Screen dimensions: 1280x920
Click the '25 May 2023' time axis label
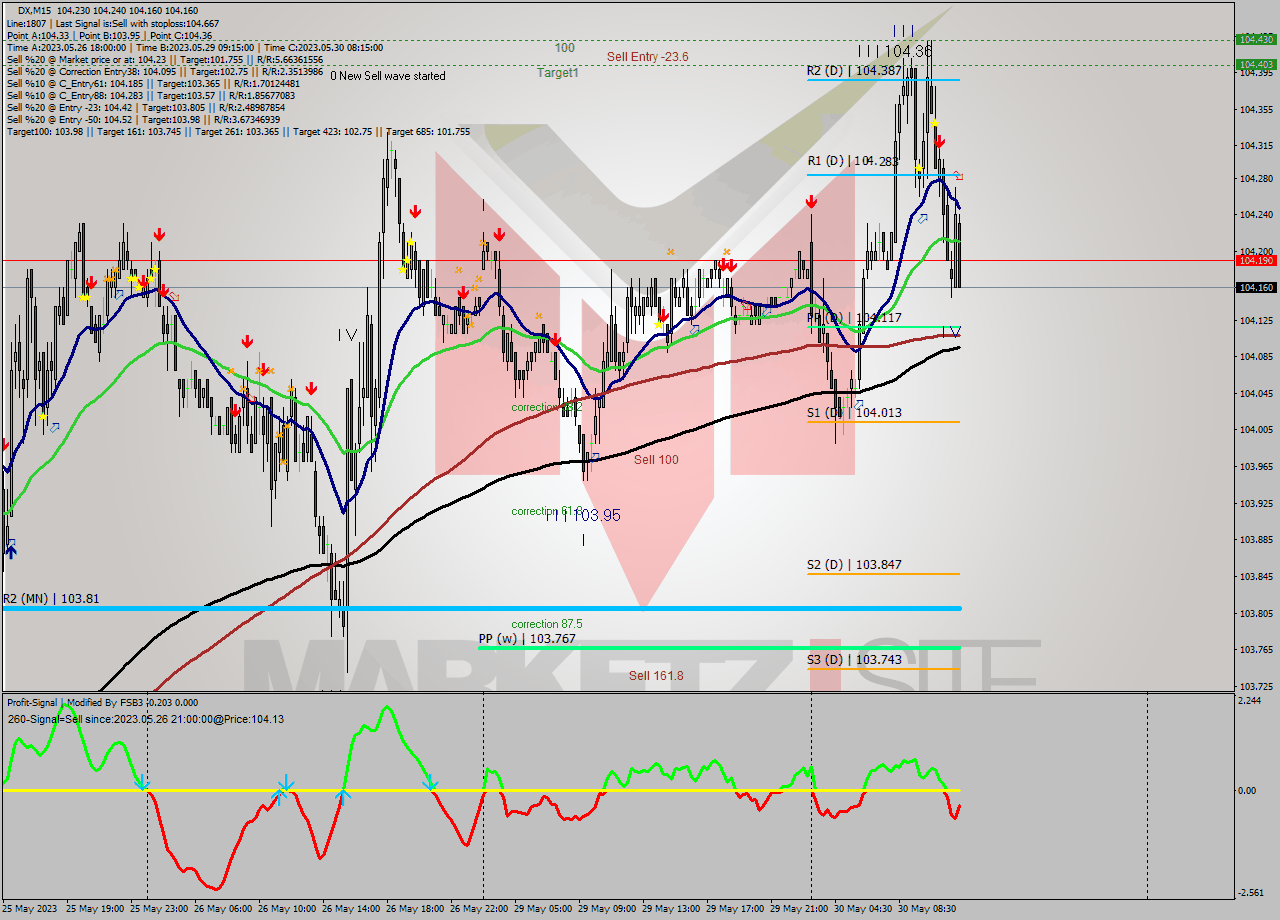click(30, 909)
